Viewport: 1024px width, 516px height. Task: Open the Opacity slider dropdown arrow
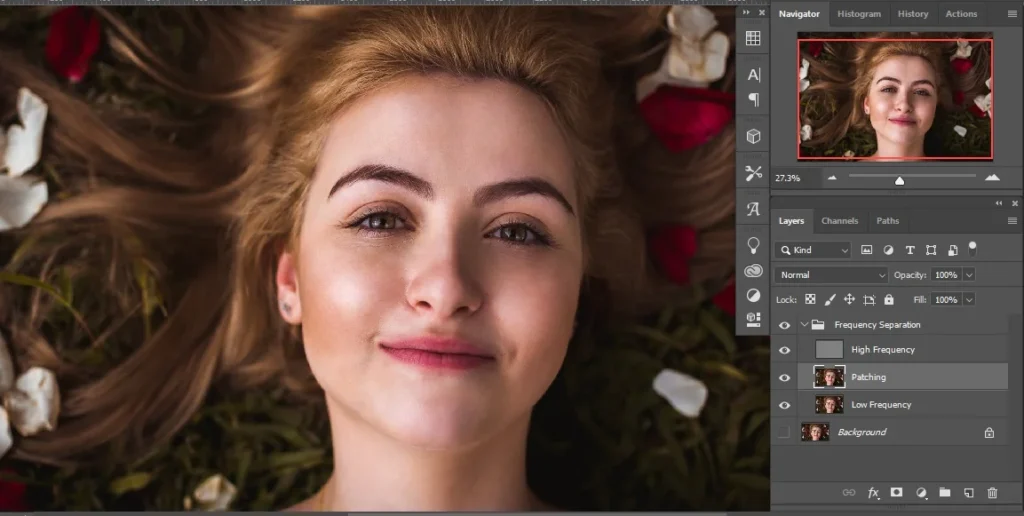click(x=969, y=275)
